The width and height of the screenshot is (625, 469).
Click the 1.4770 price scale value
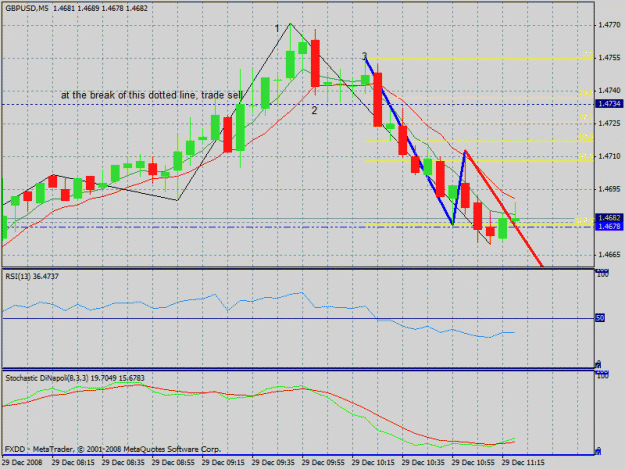pyautogui.click(x=609, y=25)
